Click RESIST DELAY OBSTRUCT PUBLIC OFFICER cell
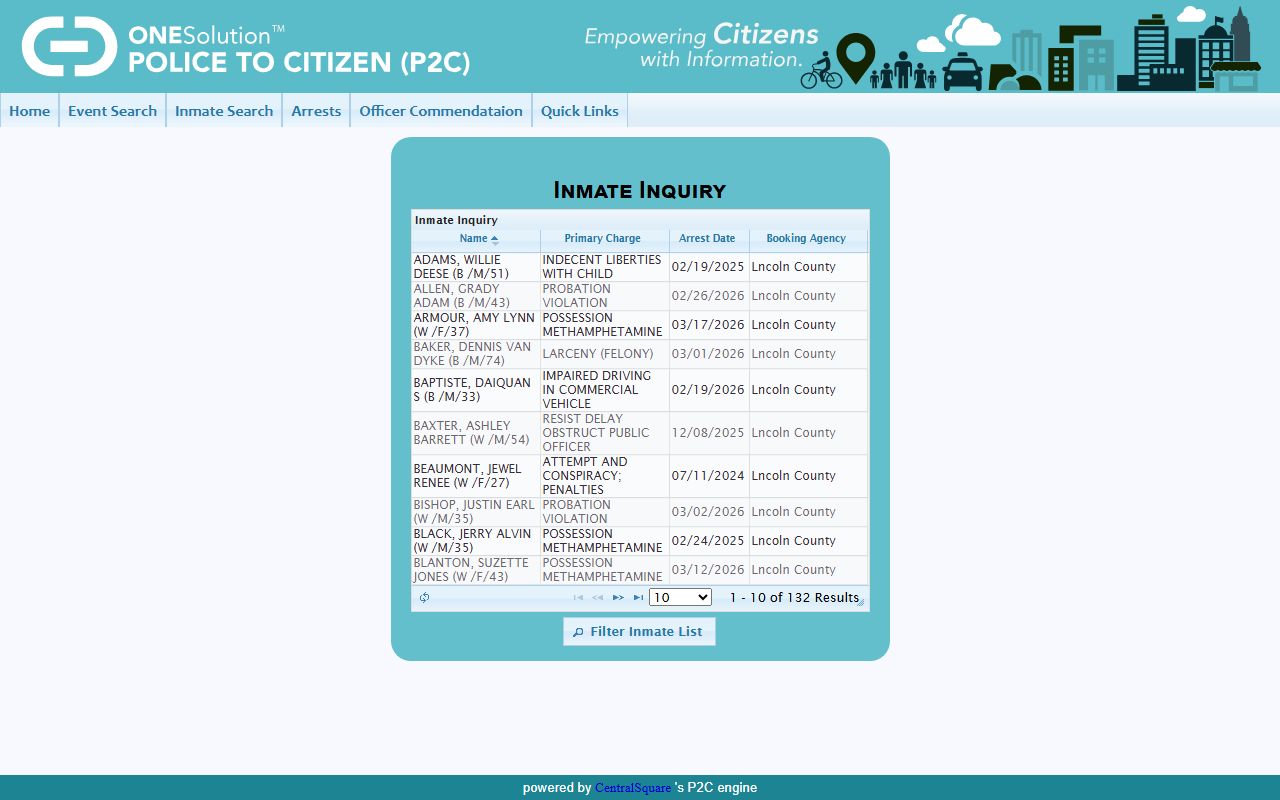The image size is (1280, 800). [x=603, y=433]
